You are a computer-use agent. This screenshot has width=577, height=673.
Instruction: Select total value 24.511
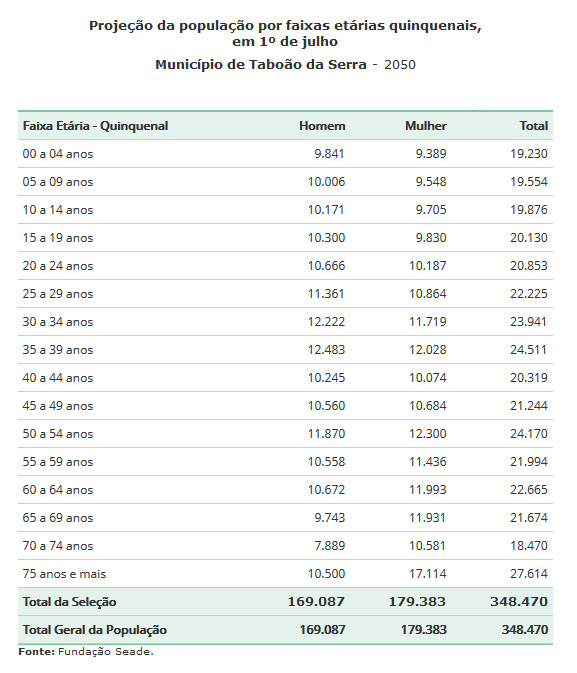coord(529,350)
